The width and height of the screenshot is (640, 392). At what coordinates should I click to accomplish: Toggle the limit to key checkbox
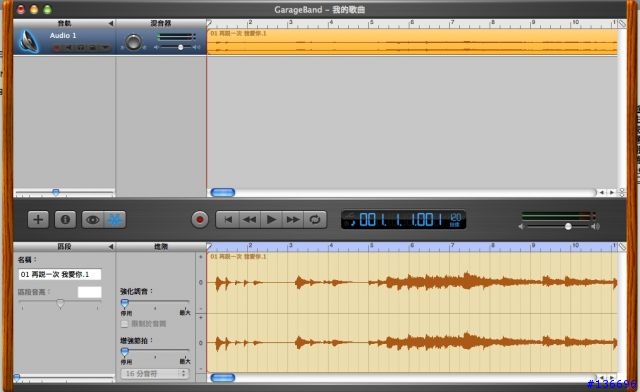(124, 324)
